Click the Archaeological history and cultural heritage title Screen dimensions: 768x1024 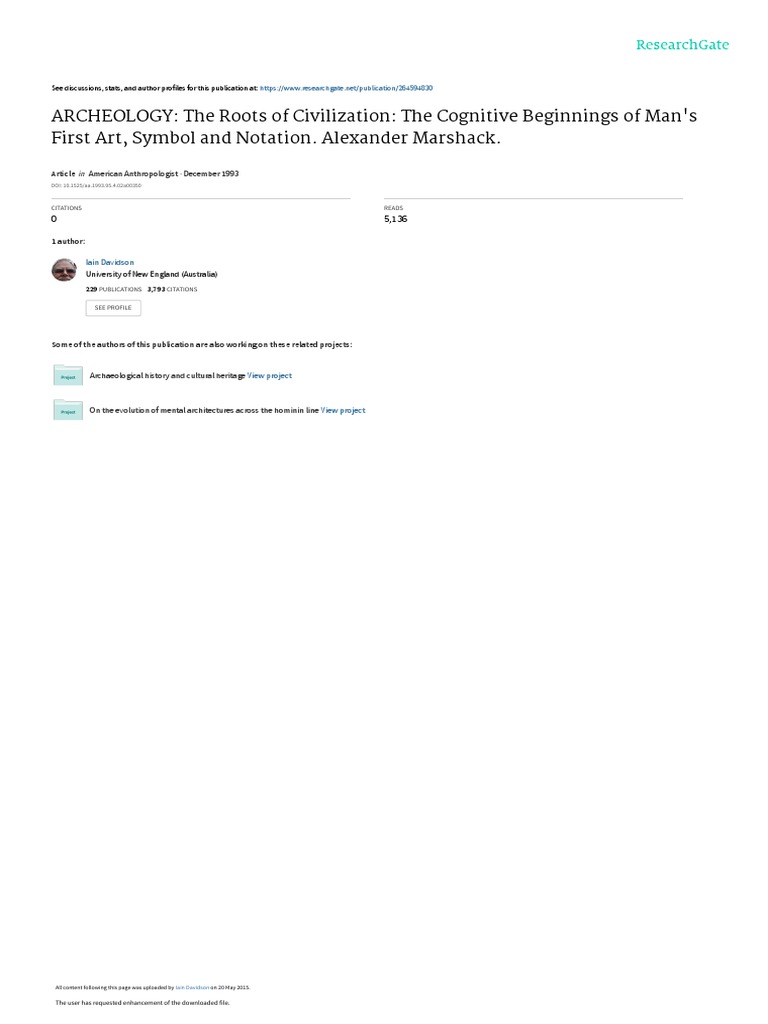(x=167, y=376)
